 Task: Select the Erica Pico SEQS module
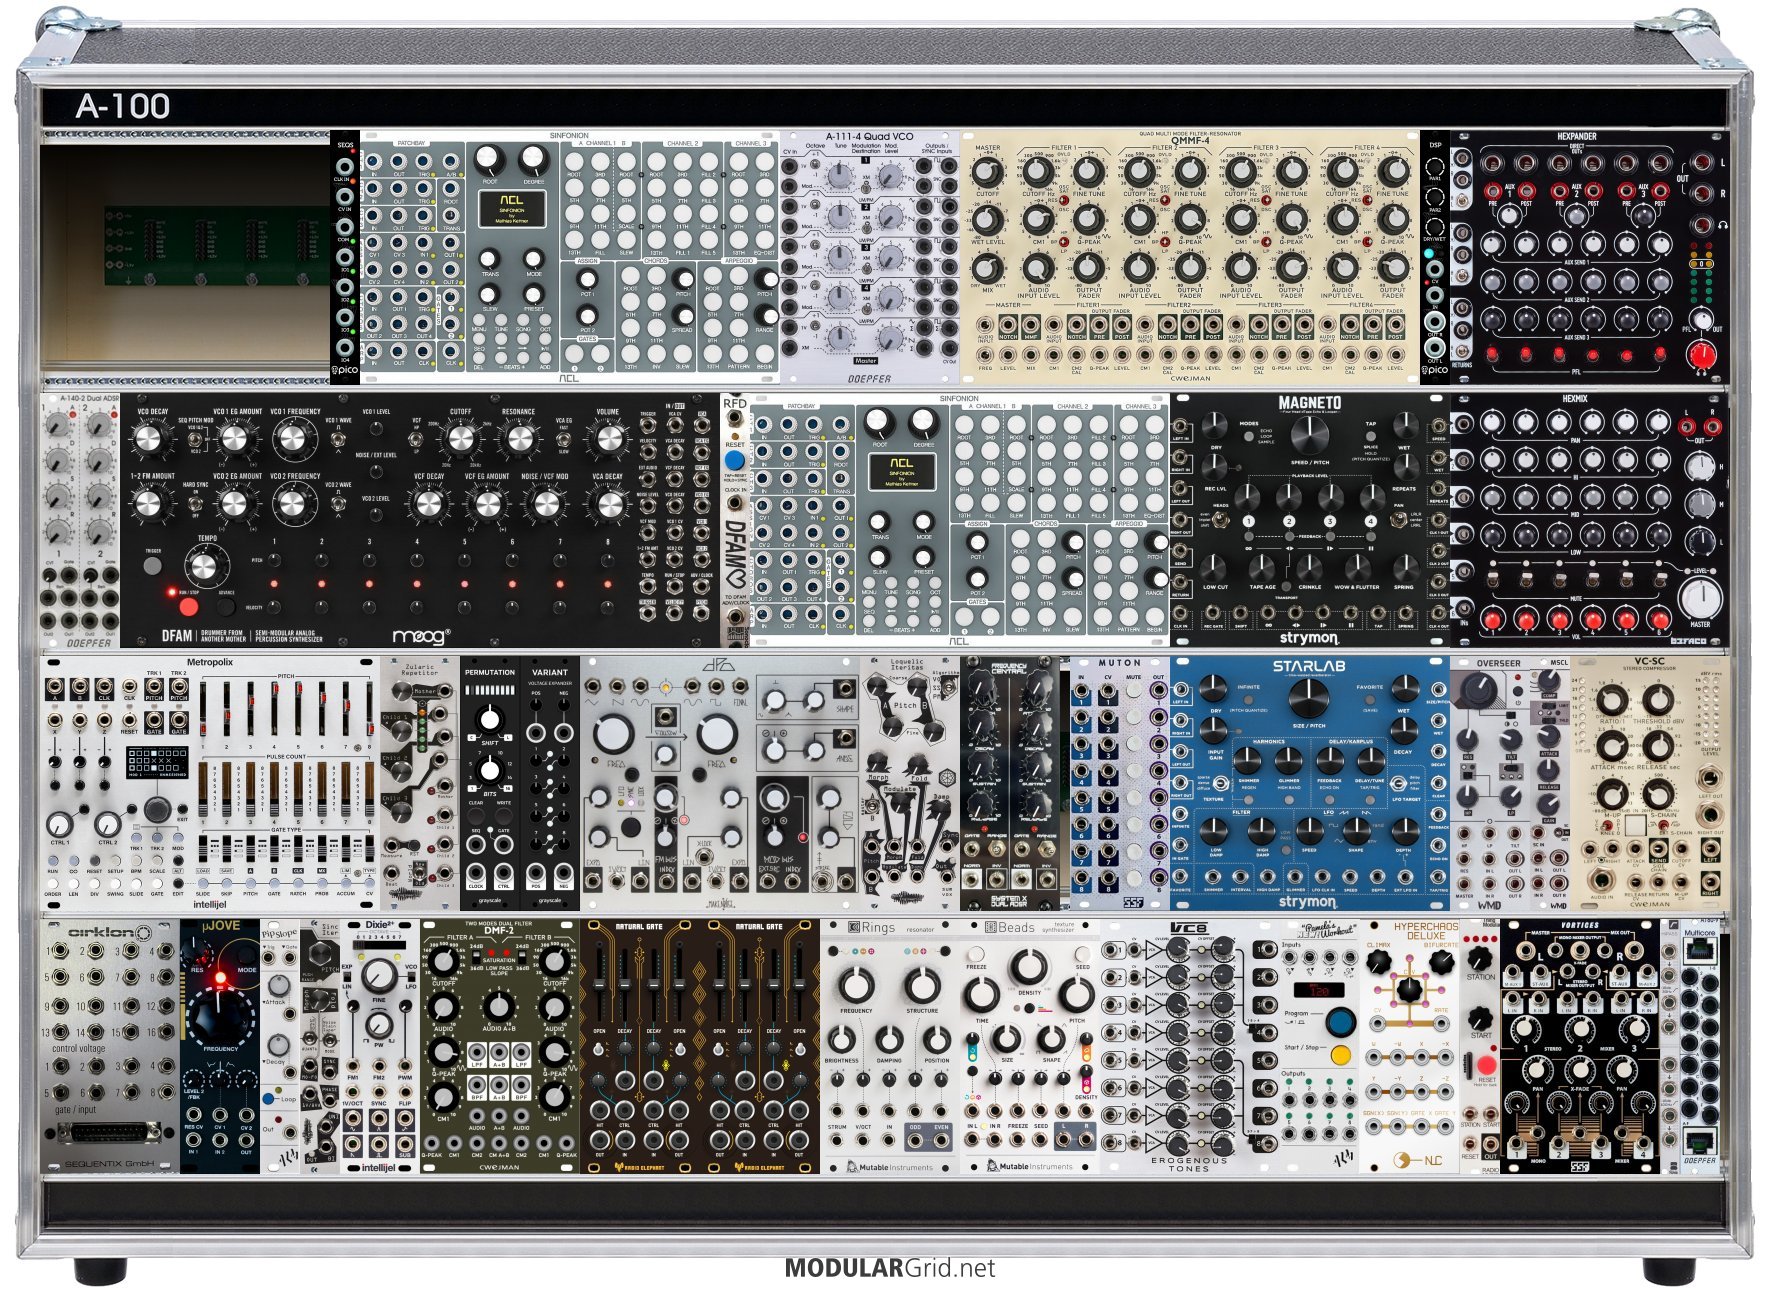[x=345, y=257]
